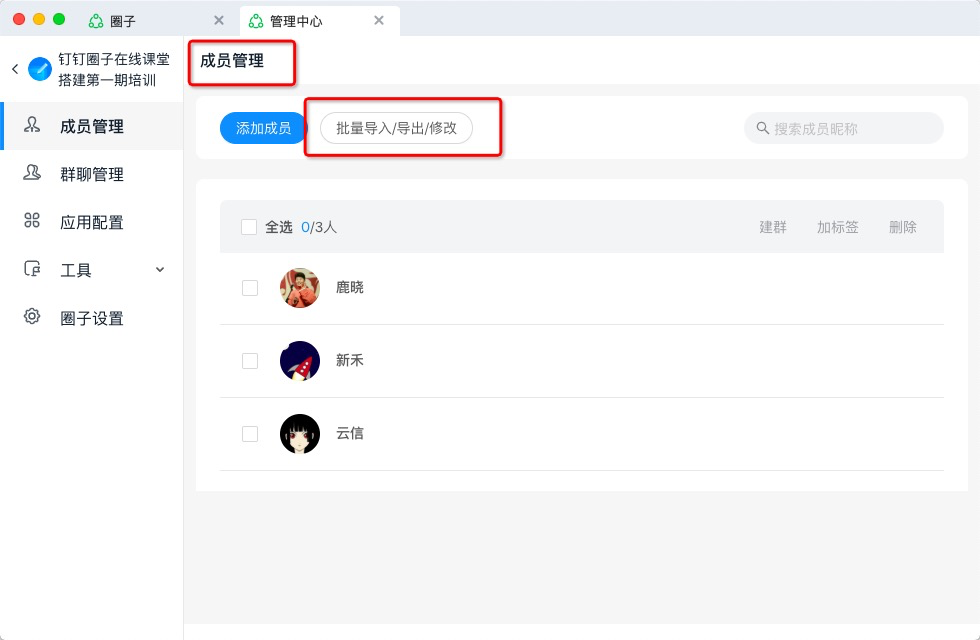Click the 应用配置 four-circles icon

(32, 221)
